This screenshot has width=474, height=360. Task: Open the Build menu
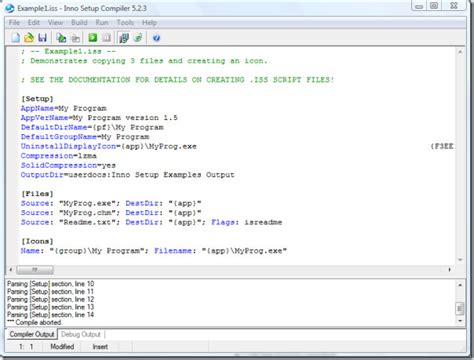(x=79, y=23)
